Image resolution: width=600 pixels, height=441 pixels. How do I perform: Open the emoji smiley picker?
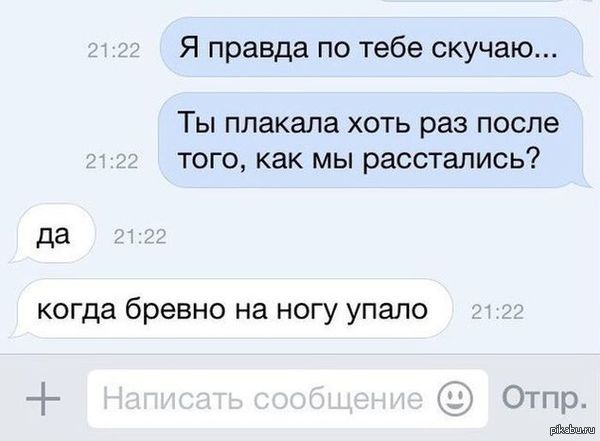click(455, 399)
